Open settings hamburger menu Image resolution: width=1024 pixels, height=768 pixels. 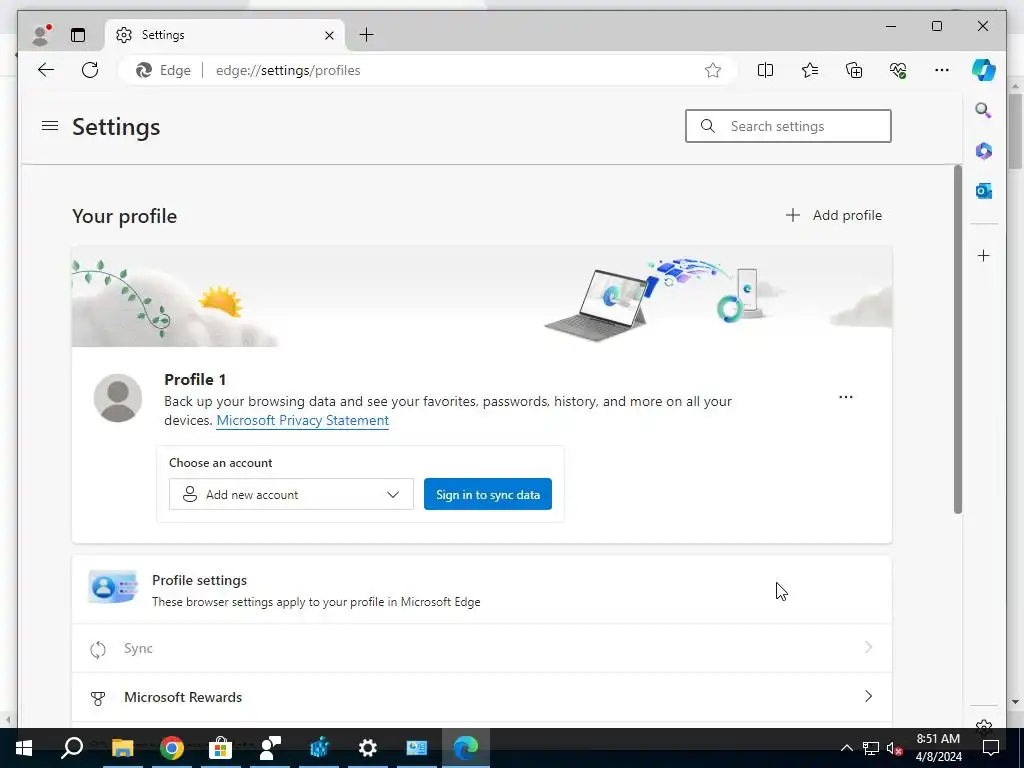(x=50, y=125)
